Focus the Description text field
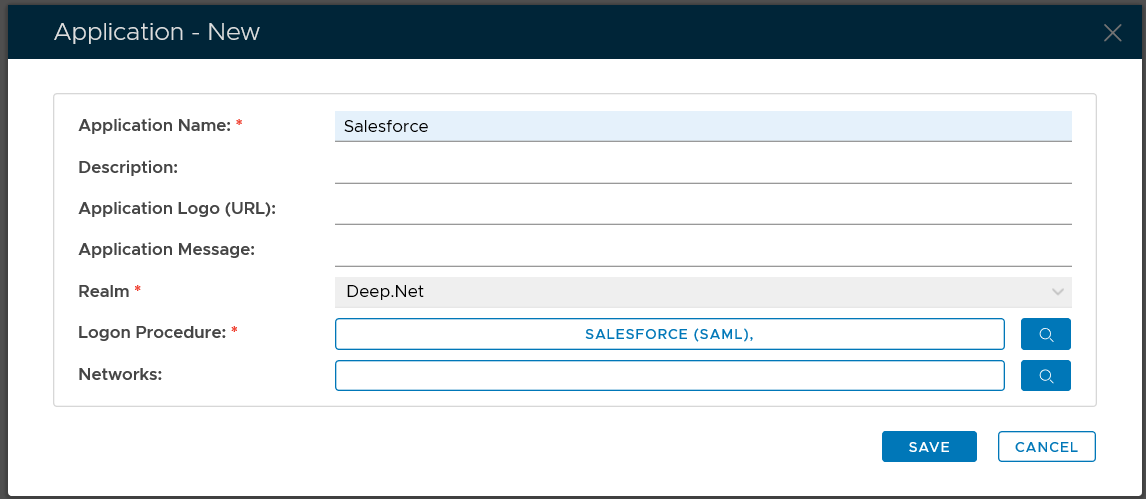This screenshot has height=499, width=1146. pyautogui.click(x=702, y=168)
